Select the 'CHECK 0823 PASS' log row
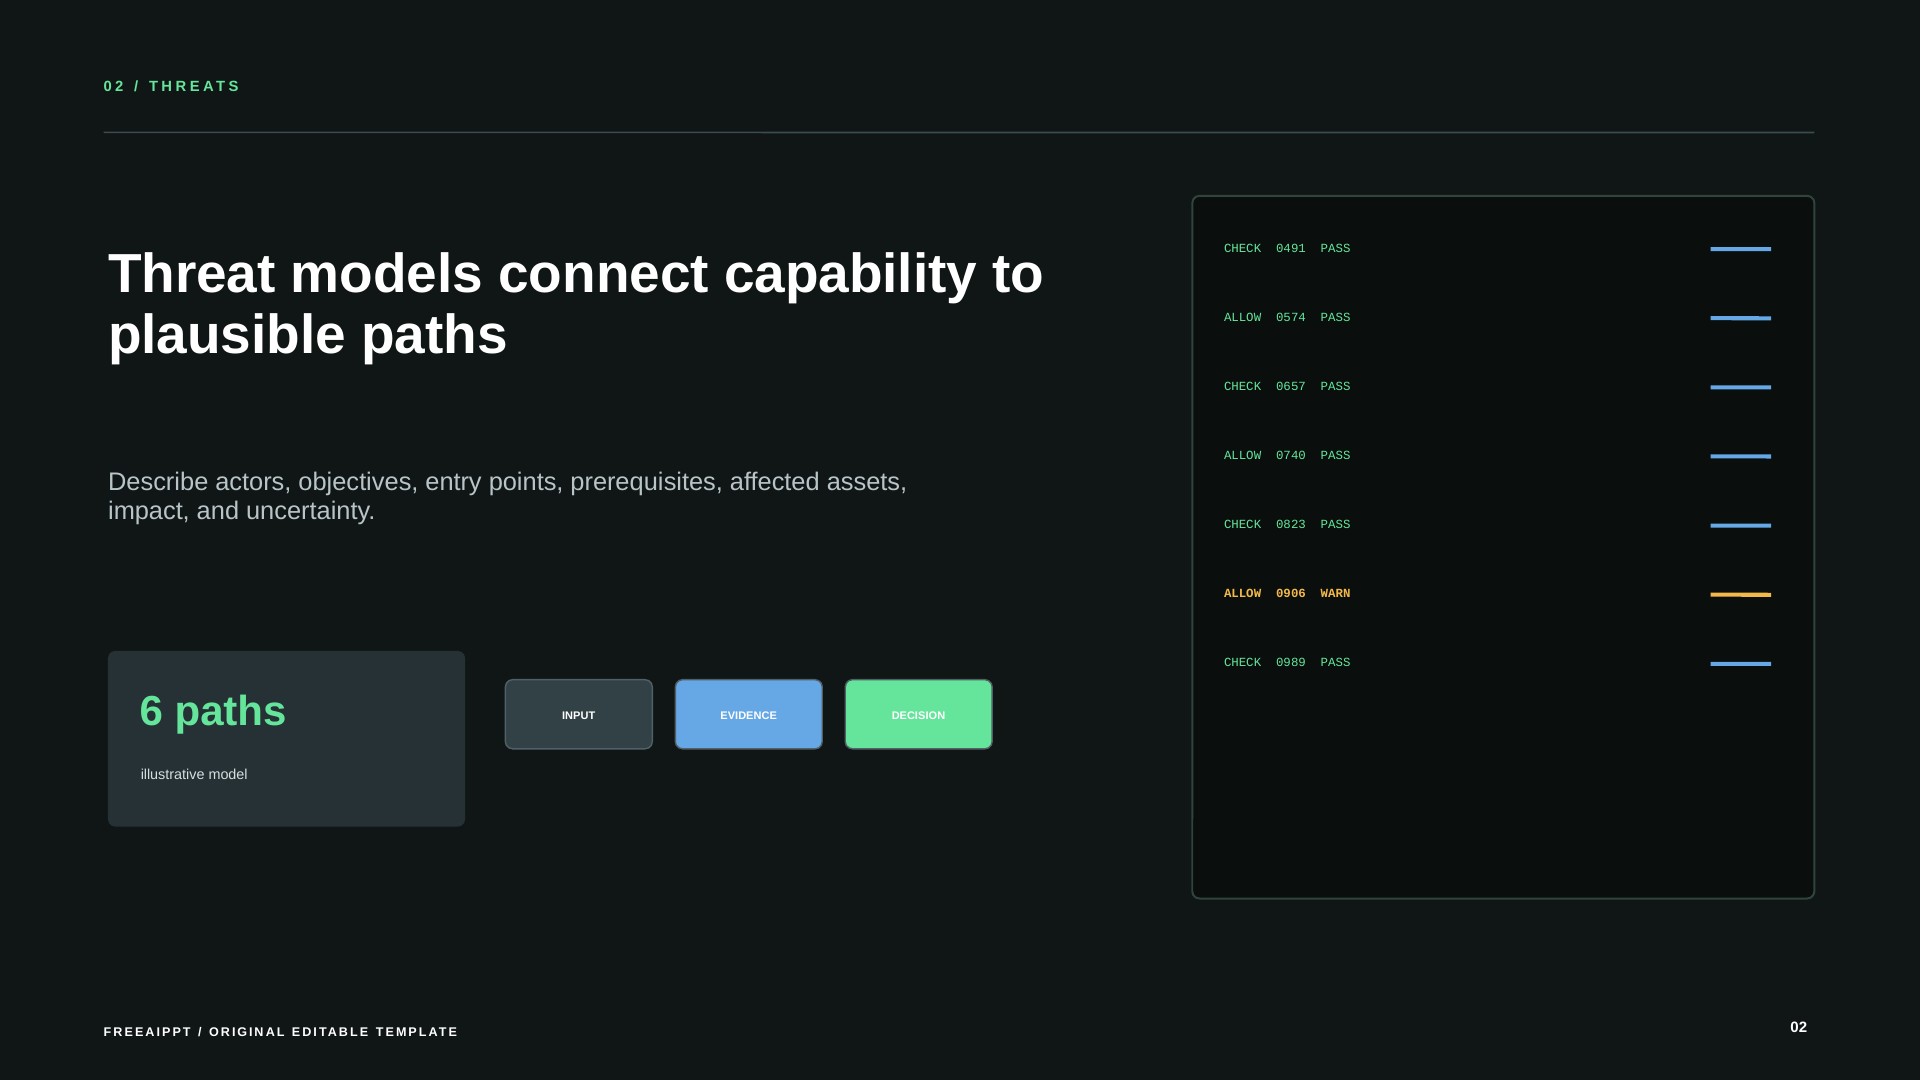The height and width of the screenshot is (1080, 1921). [x=1287, y=524]
